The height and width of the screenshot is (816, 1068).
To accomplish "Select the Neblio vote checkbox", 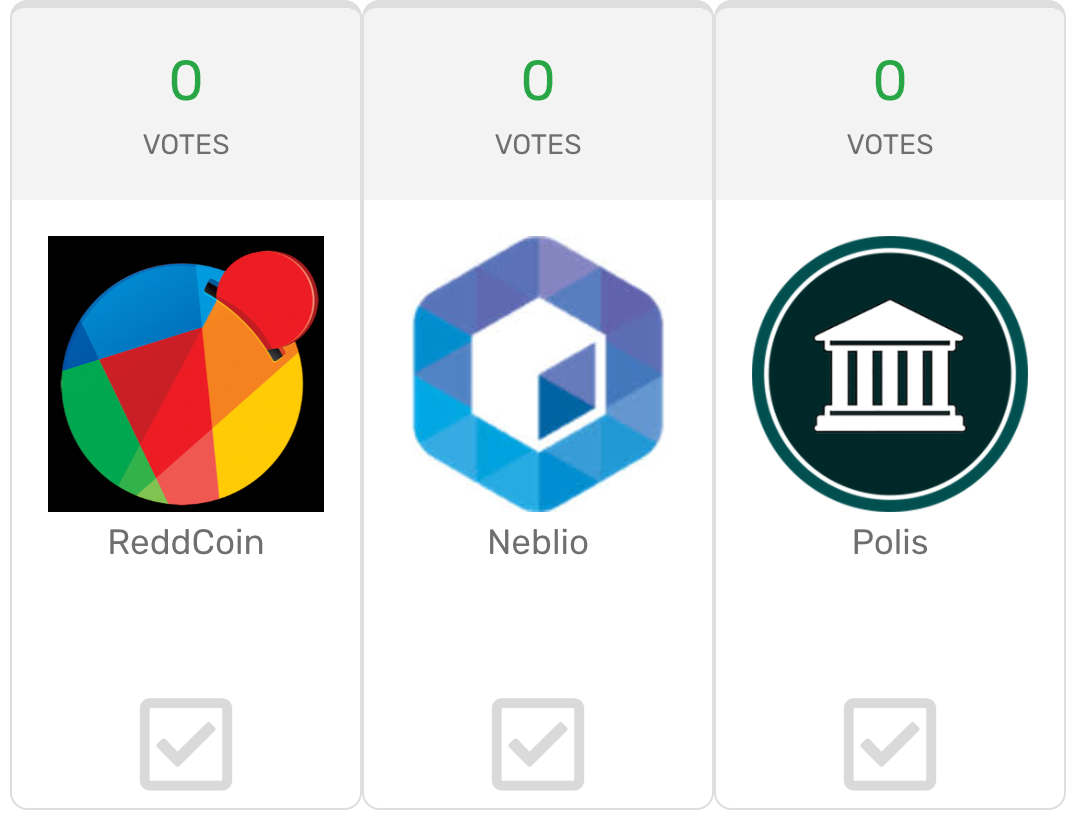I will click(x=538, y=744).
